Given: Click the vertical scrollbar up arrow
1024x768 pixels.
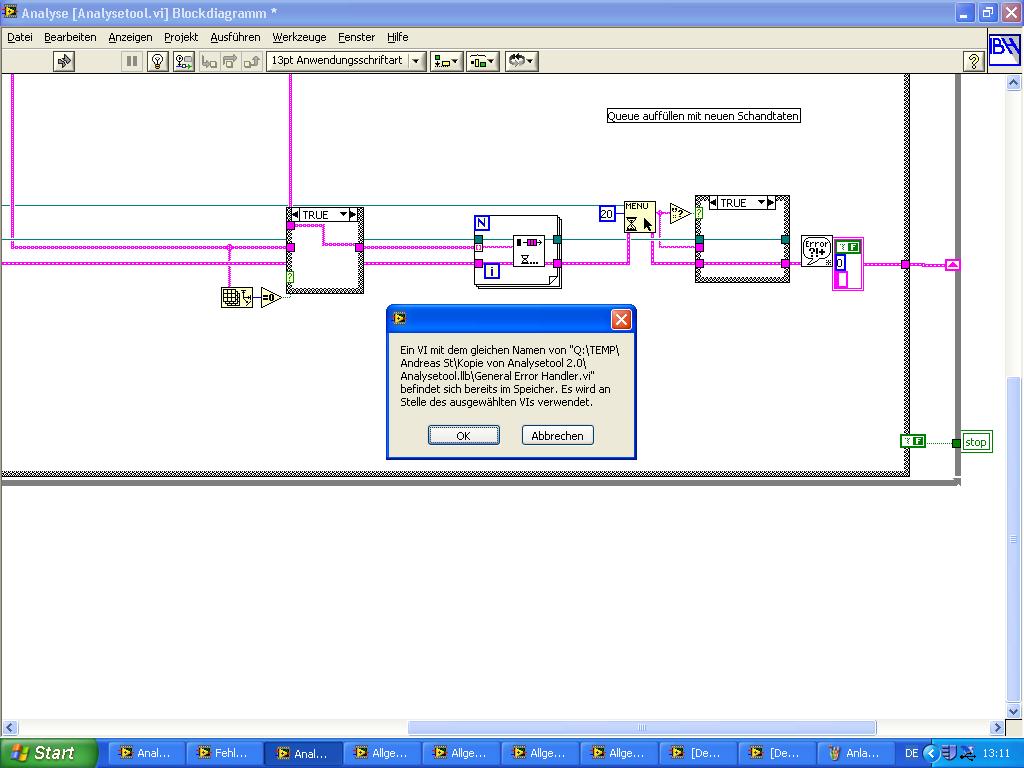Looking at the screenshot, I should coord(1014,82).
